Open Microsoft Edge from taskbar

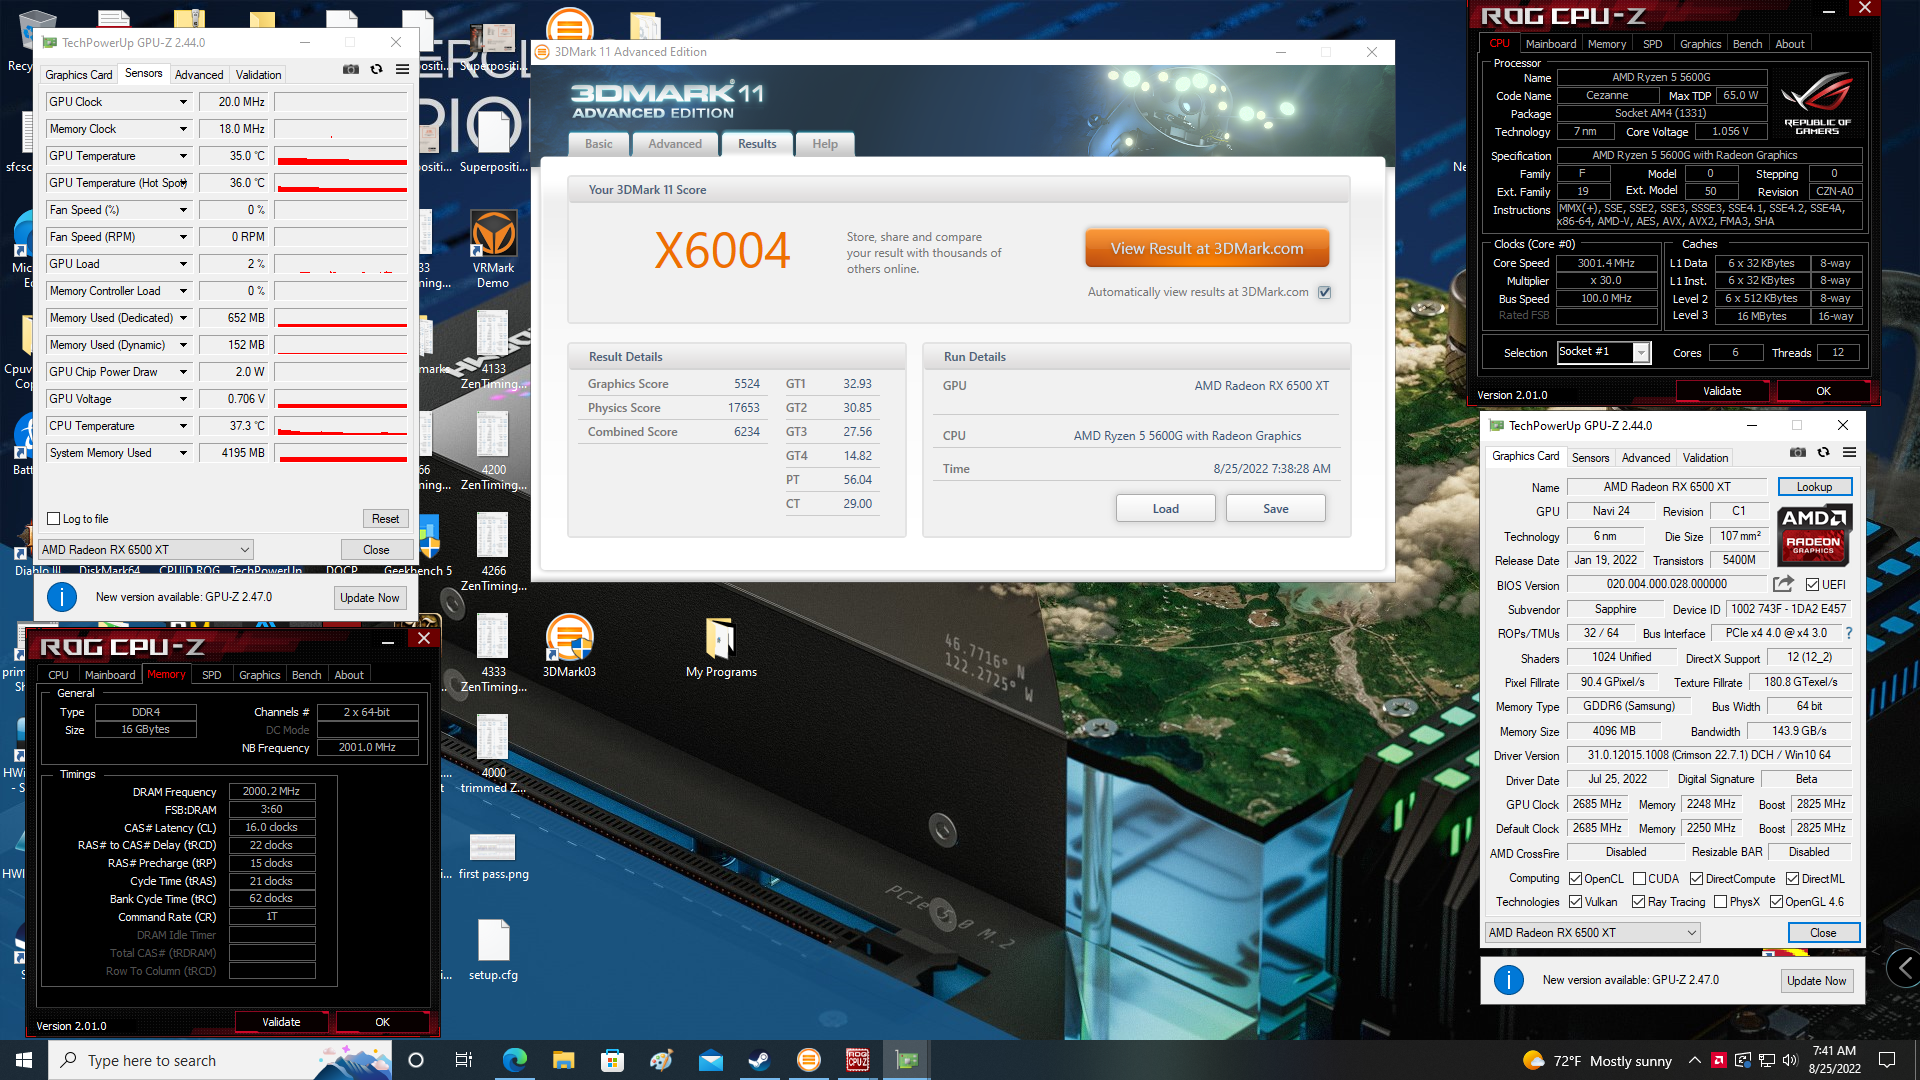515,1060
